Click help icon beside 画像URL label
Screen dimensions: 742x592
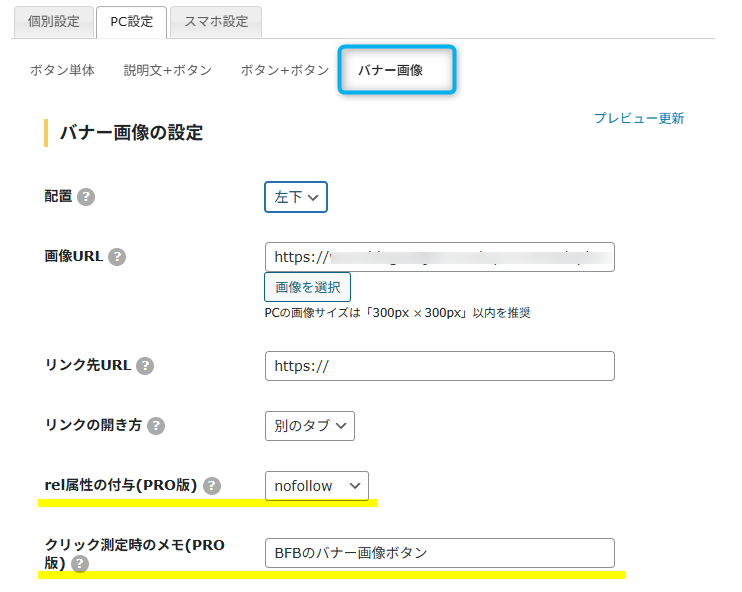tap(117, 257)
